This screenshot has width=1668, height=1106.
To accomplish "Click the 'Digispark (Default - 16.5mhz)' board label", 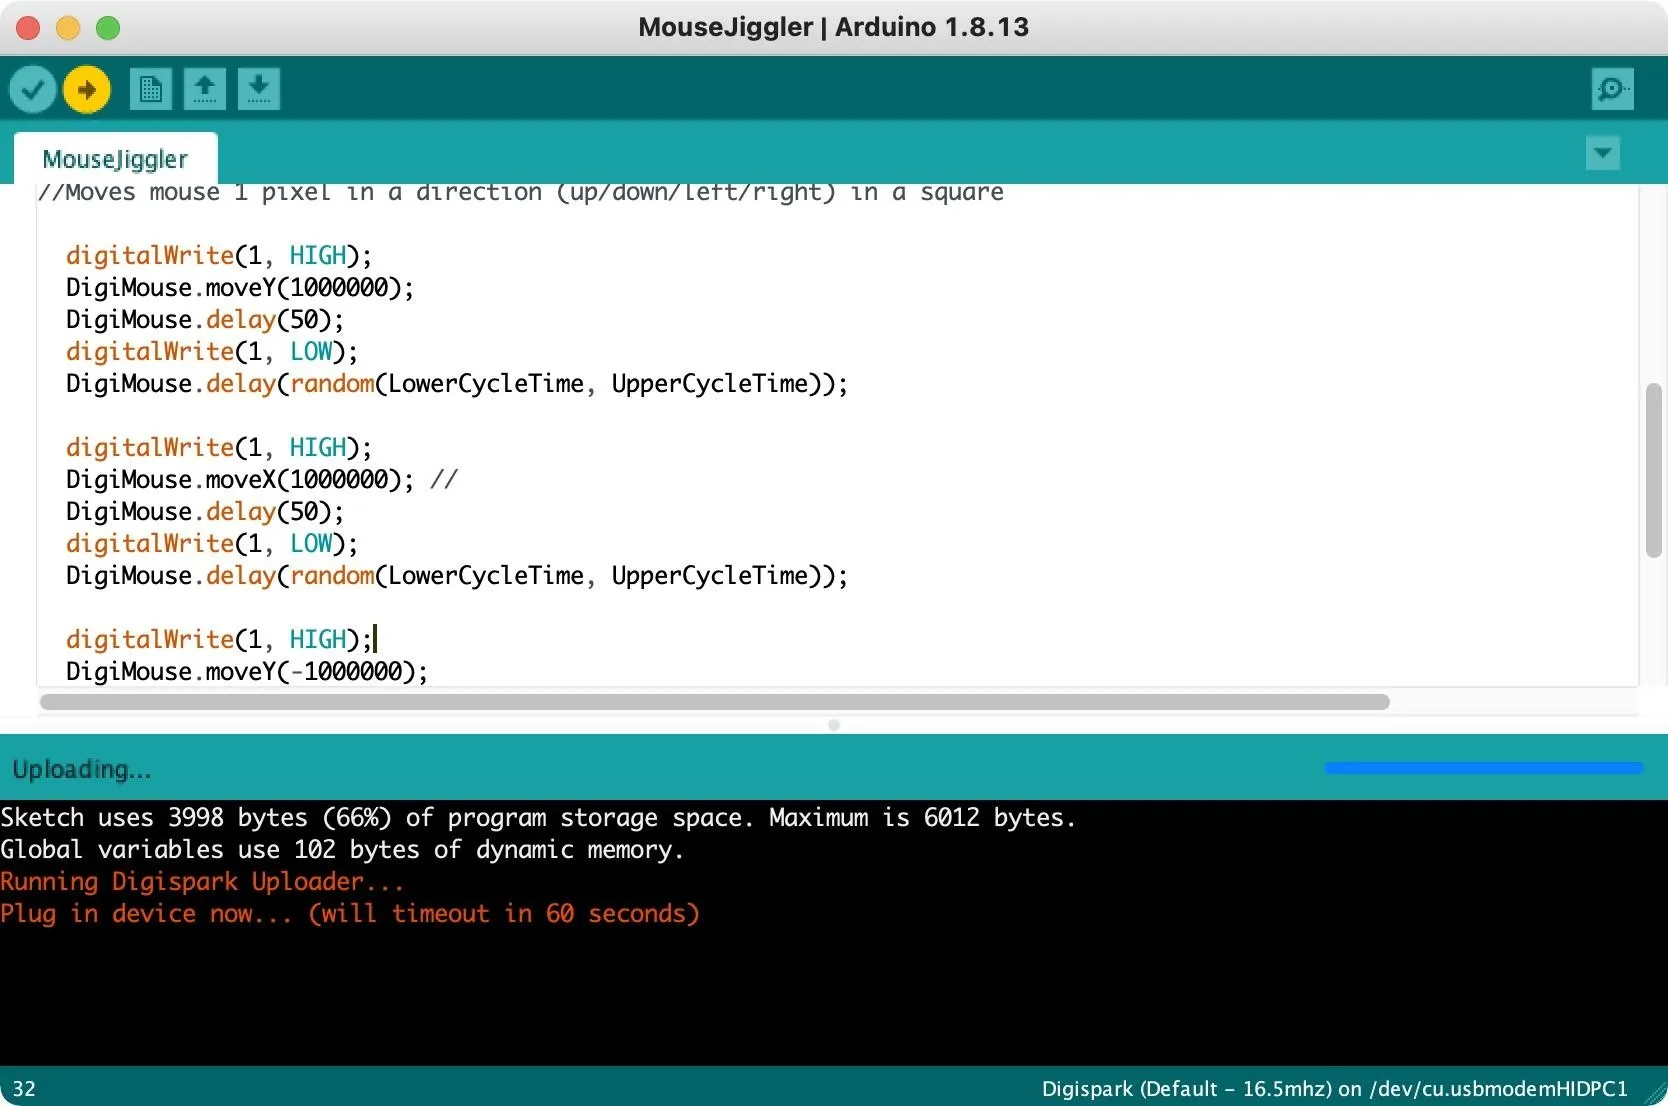I will [1334, 1089].
